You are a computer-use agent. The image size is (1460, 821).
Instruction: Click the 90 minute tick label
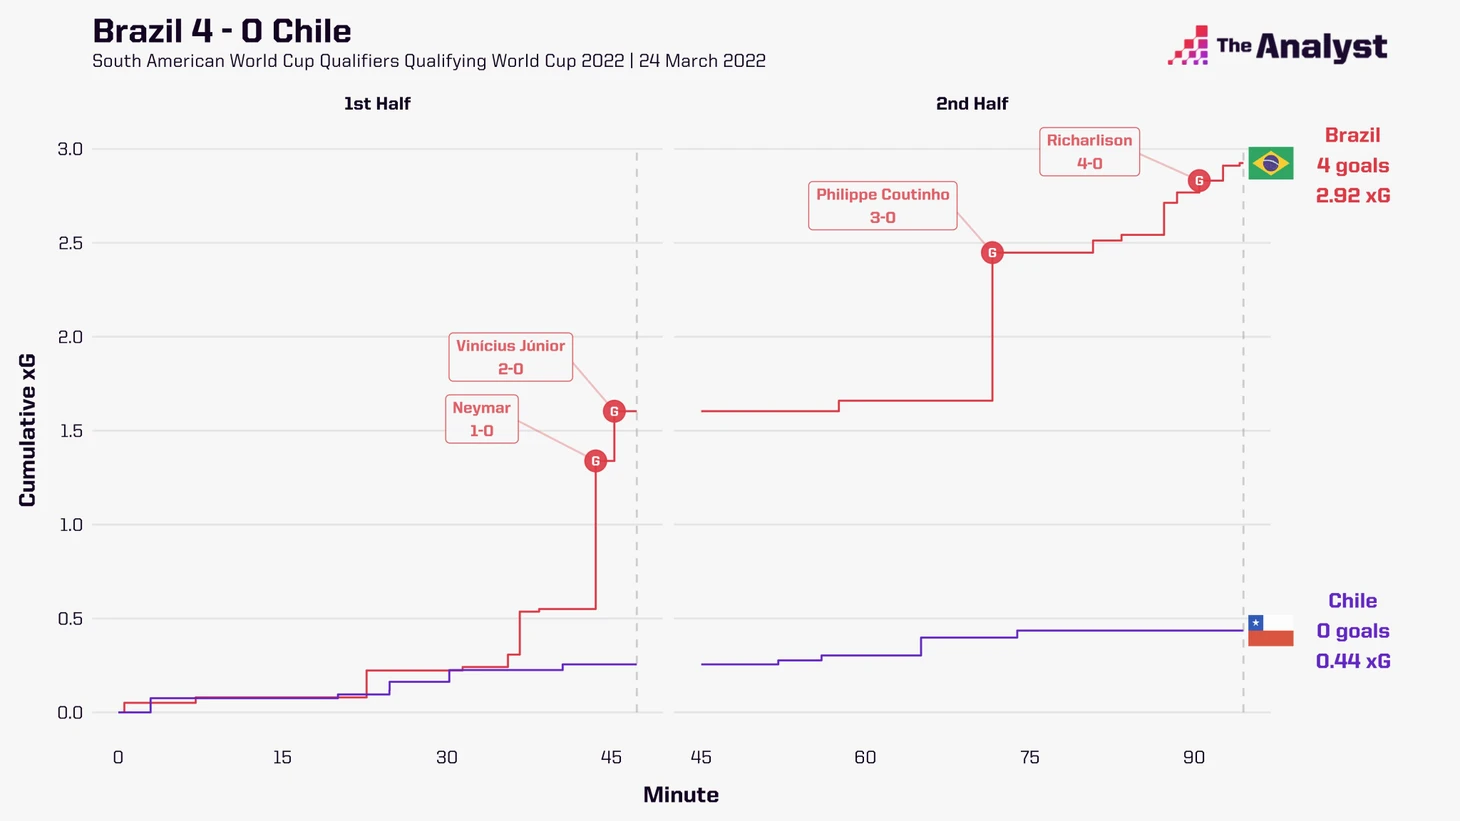1194,757
